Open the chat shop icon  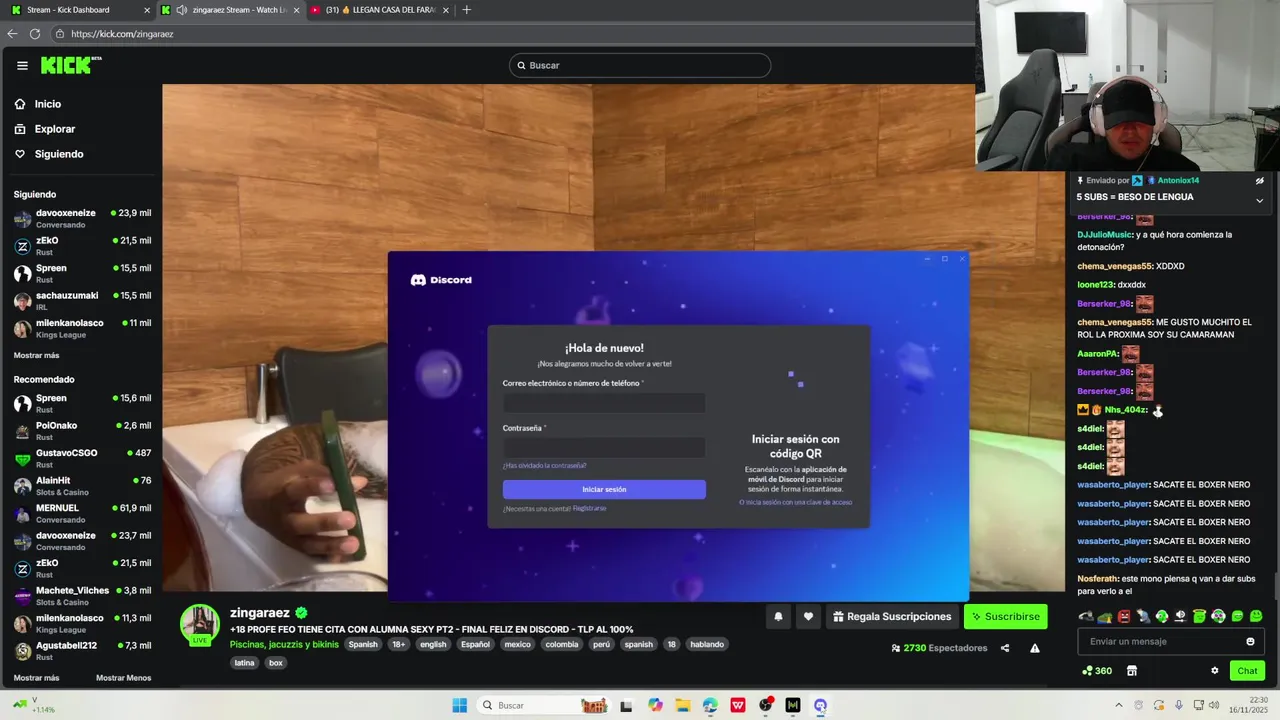point(1132,671)
